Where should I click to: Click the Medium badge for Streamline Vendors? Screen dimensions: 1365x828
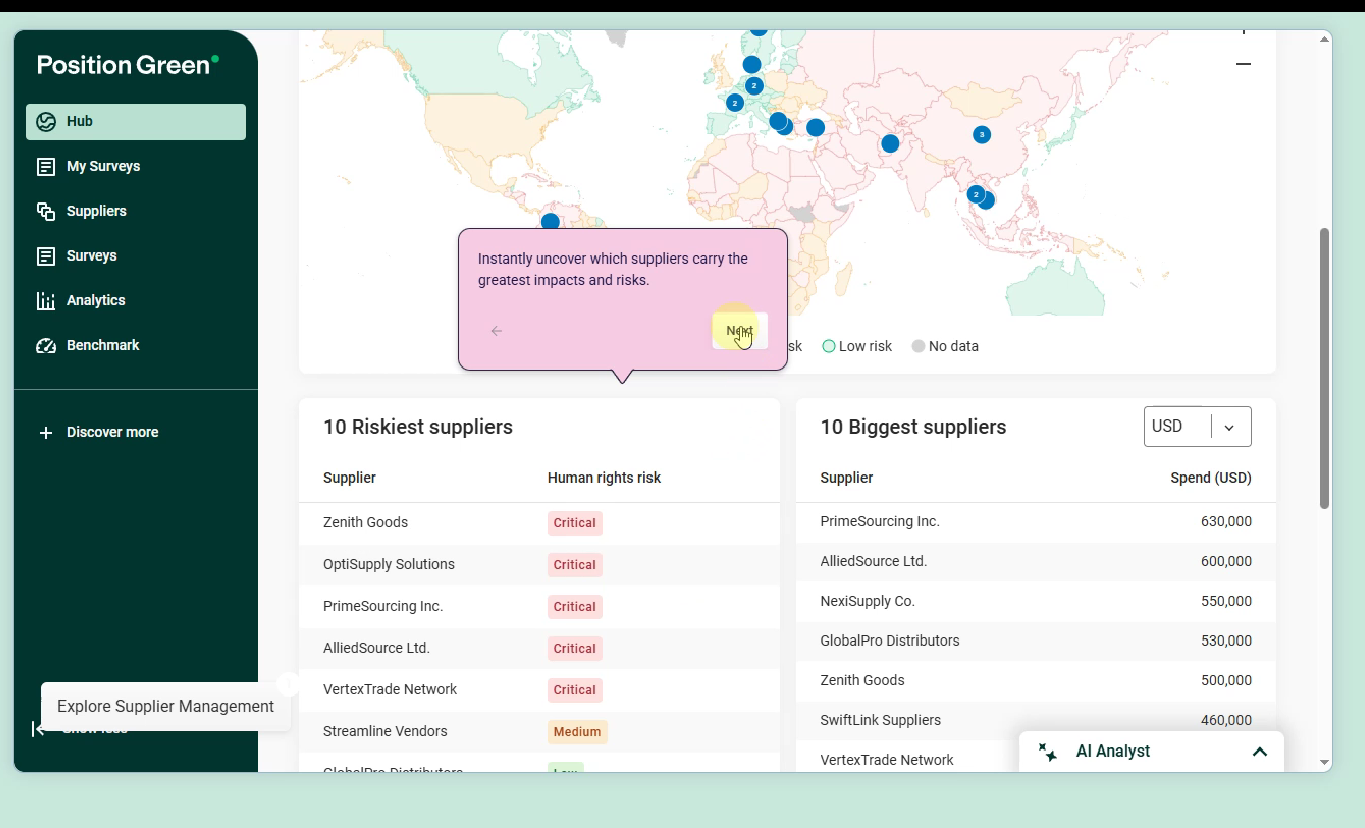(x=577, y=732)
